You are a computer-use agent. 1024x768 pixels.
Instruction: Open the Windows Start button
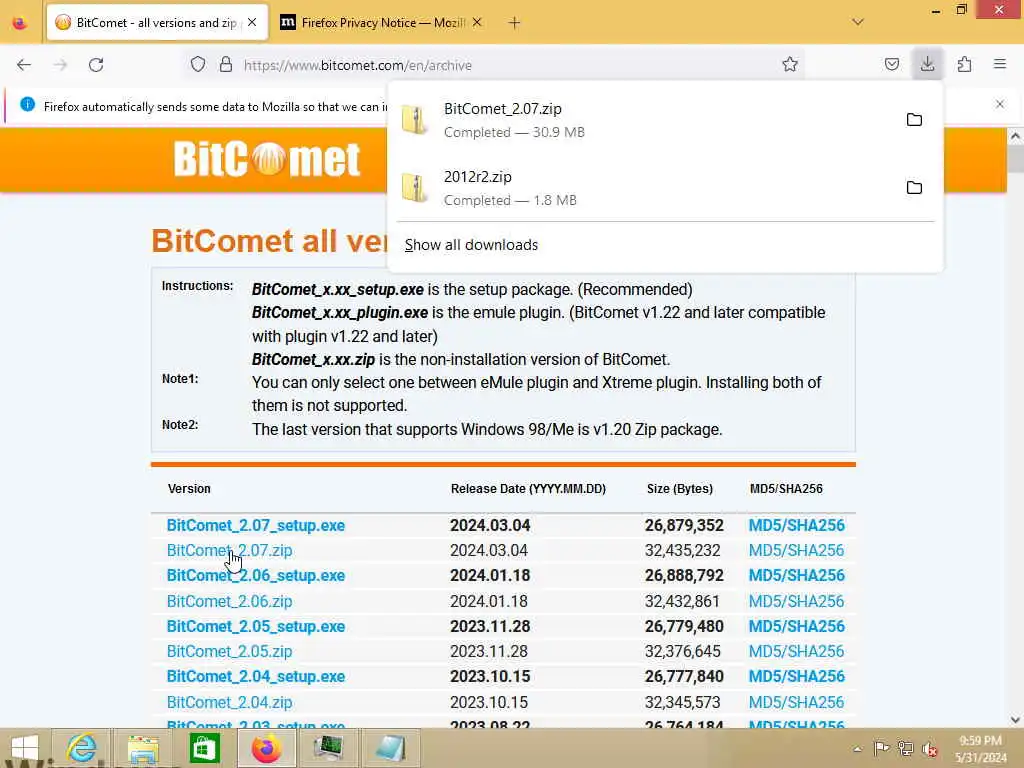coord(25,748)
